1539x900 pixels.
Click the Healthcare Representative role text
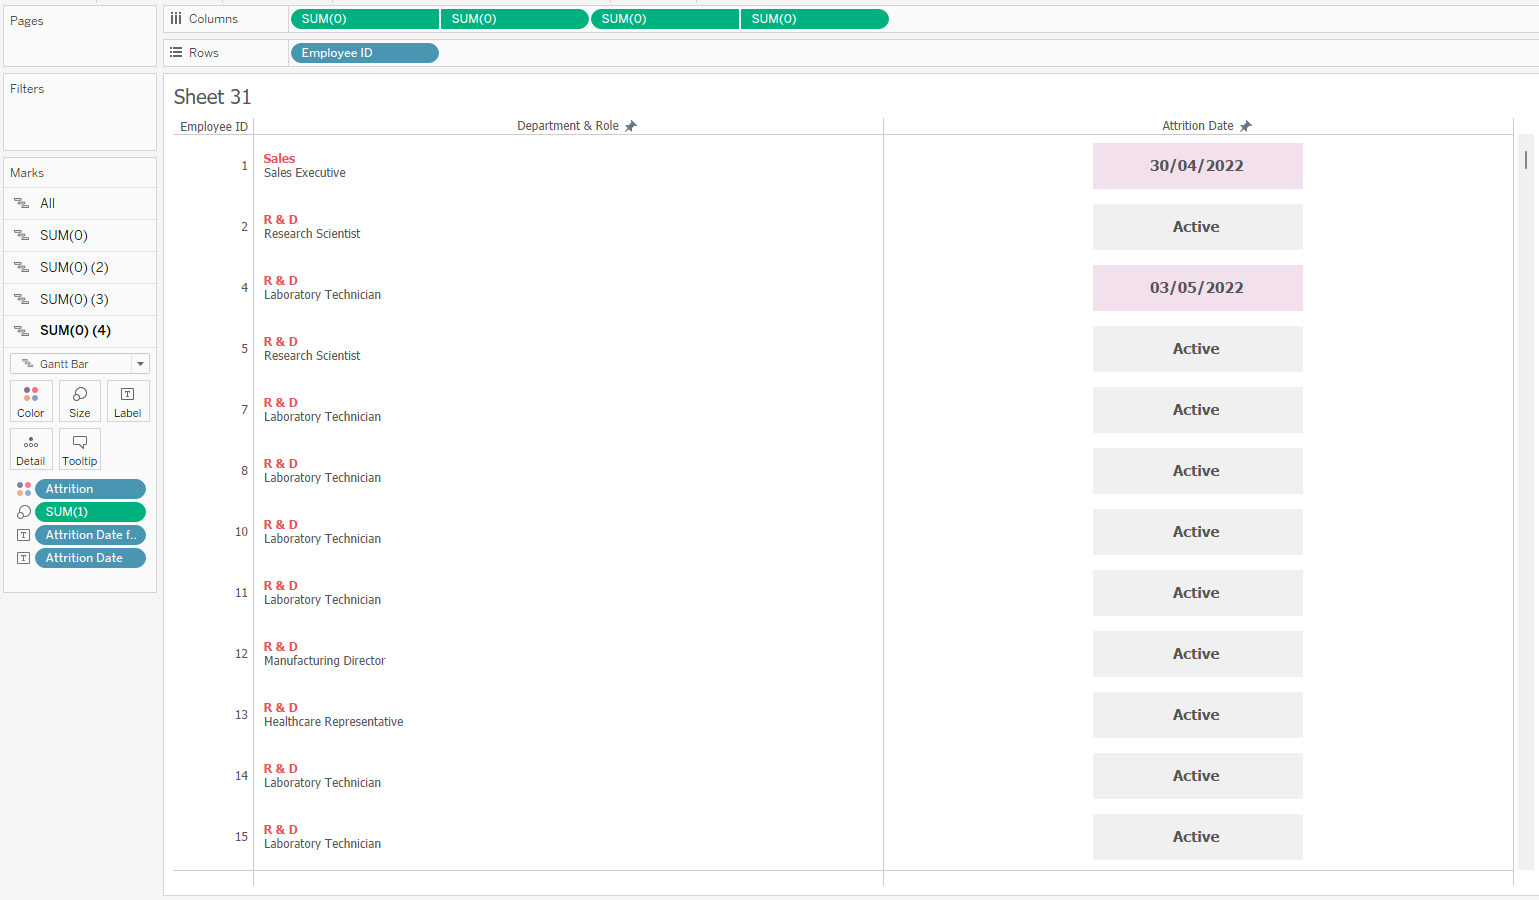(334, 722)
